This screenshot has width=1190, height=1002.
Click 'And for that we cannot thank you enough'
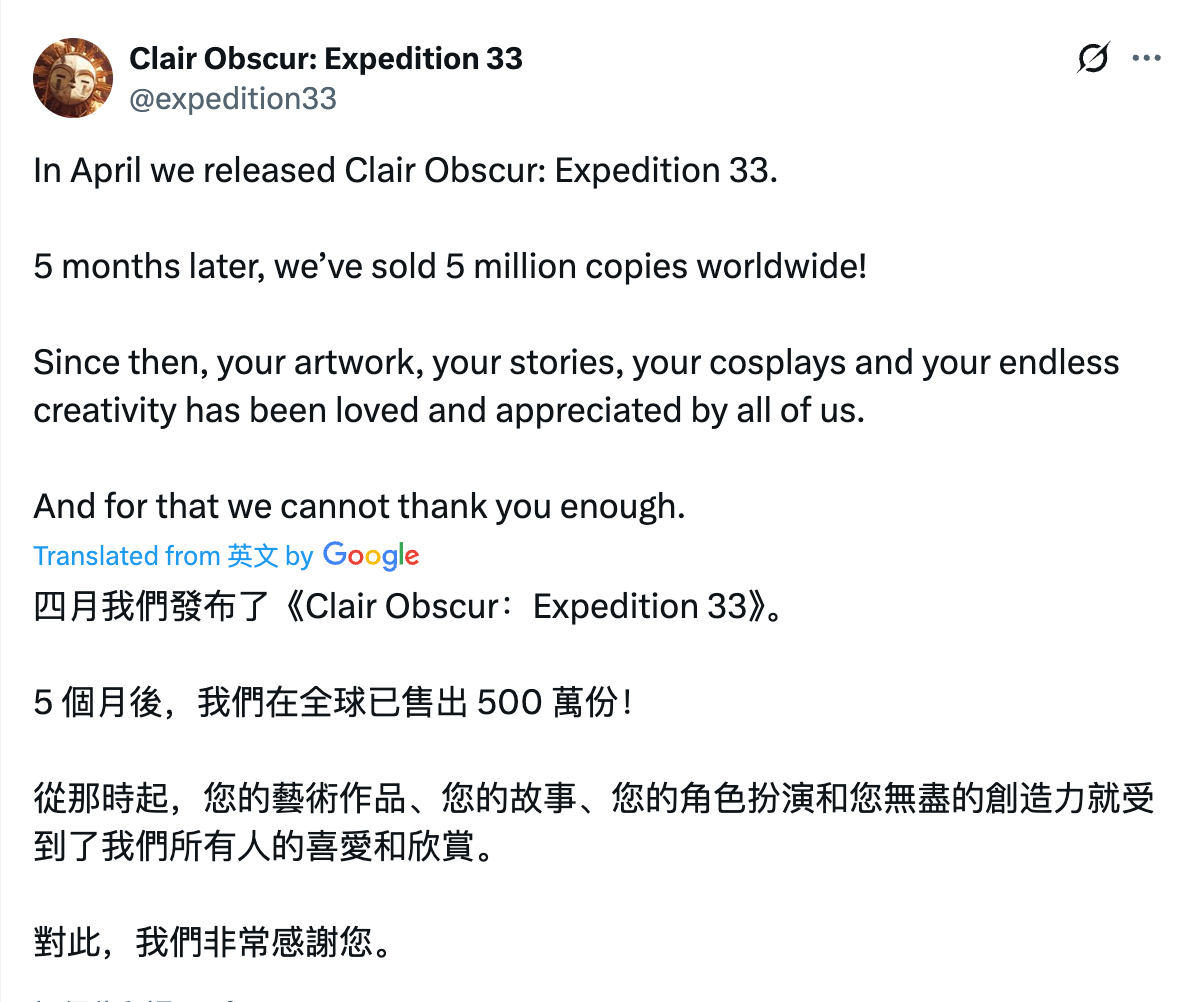(x=359, y=506)
